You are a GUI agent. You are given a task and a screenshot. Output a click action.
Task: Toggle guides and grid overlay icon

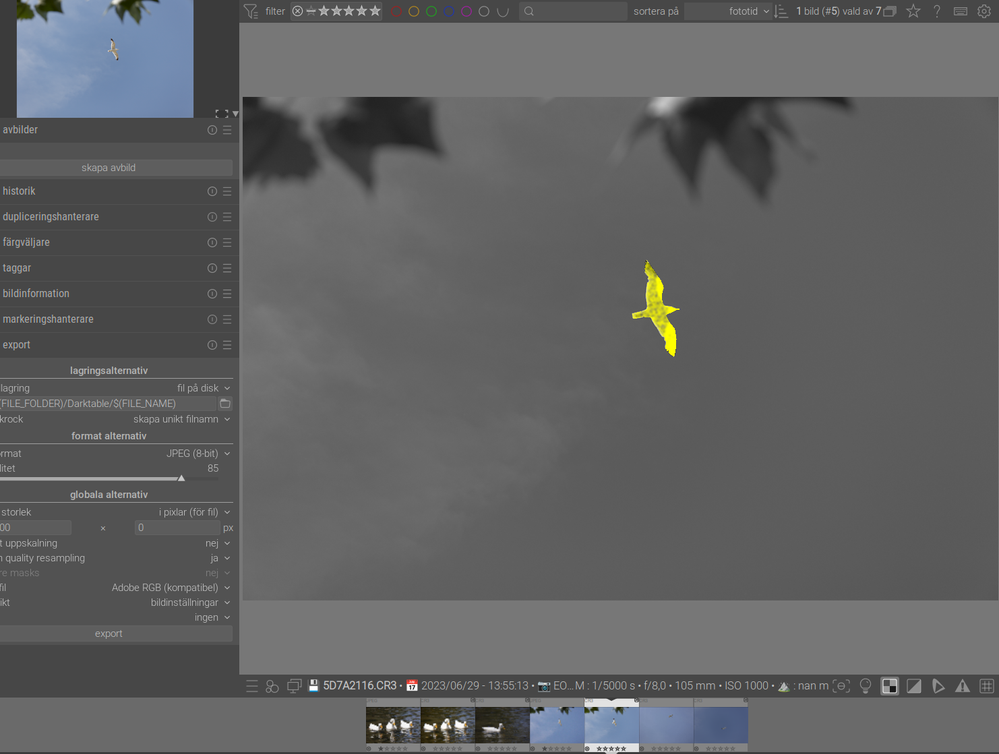[986, 686]
